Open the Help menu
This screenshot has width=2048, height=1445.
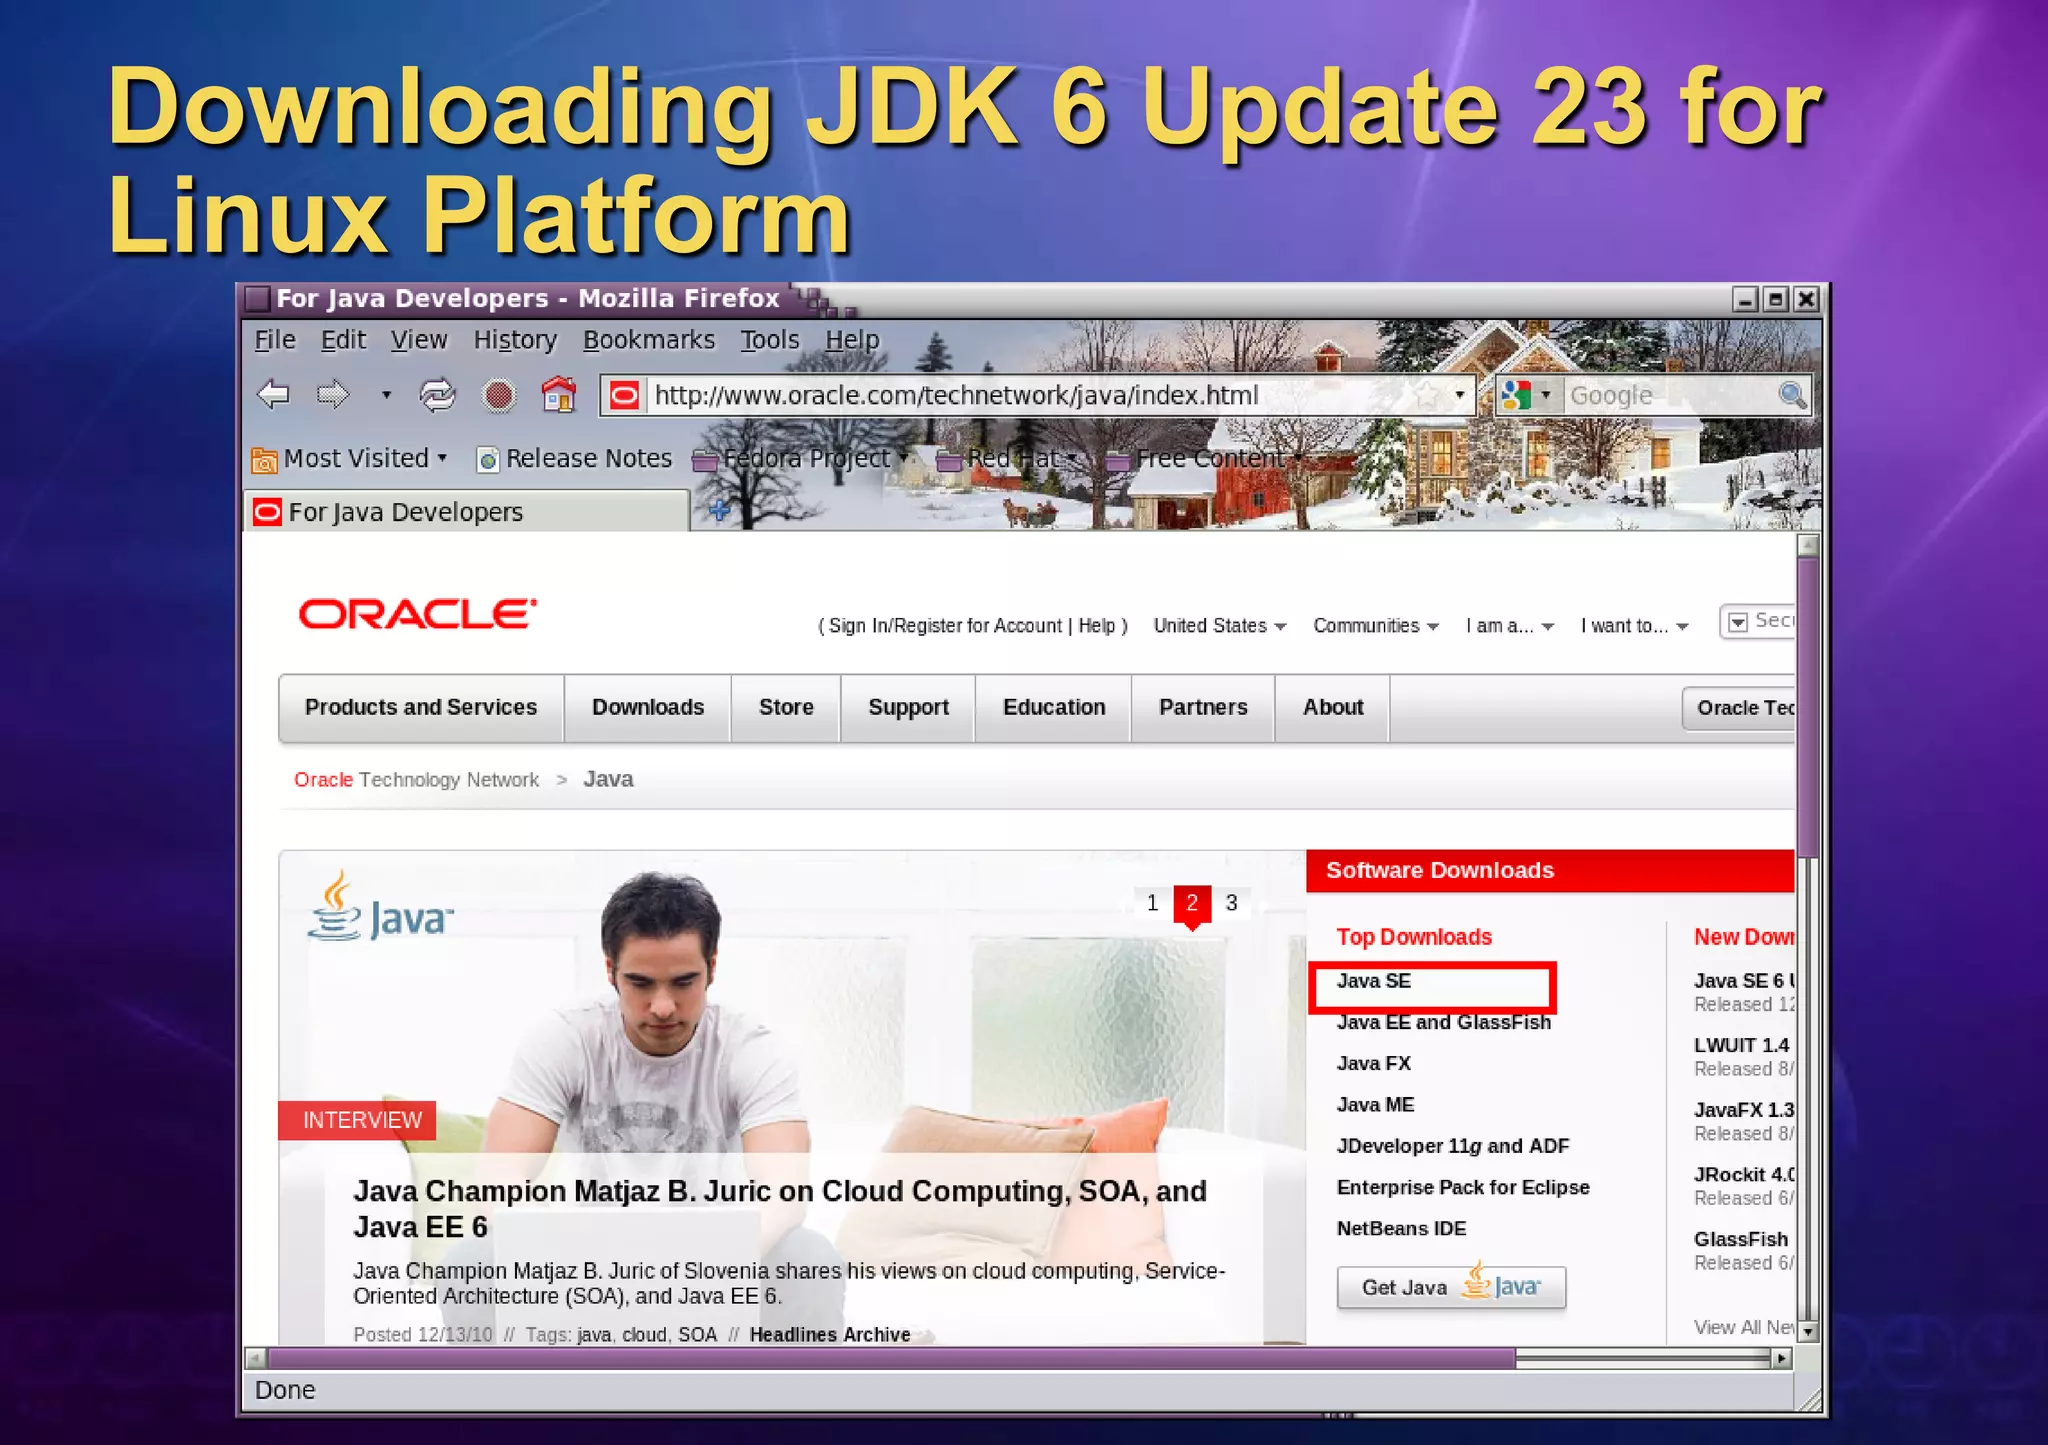853,340
